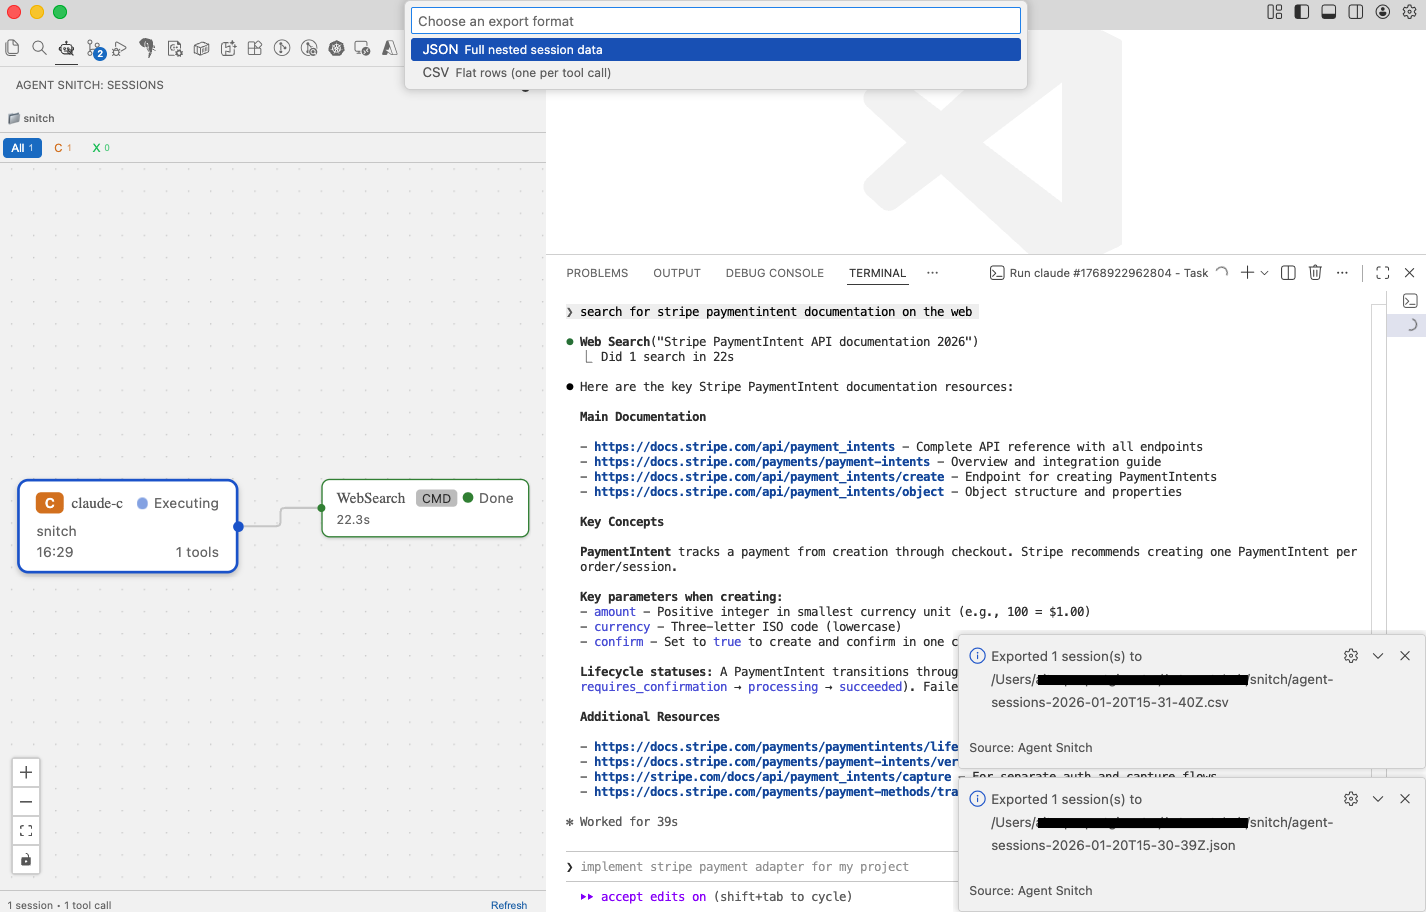Kill the terminal with trash icon
The height and width of the screenshot is (912, 1426).
point(1315,273)
